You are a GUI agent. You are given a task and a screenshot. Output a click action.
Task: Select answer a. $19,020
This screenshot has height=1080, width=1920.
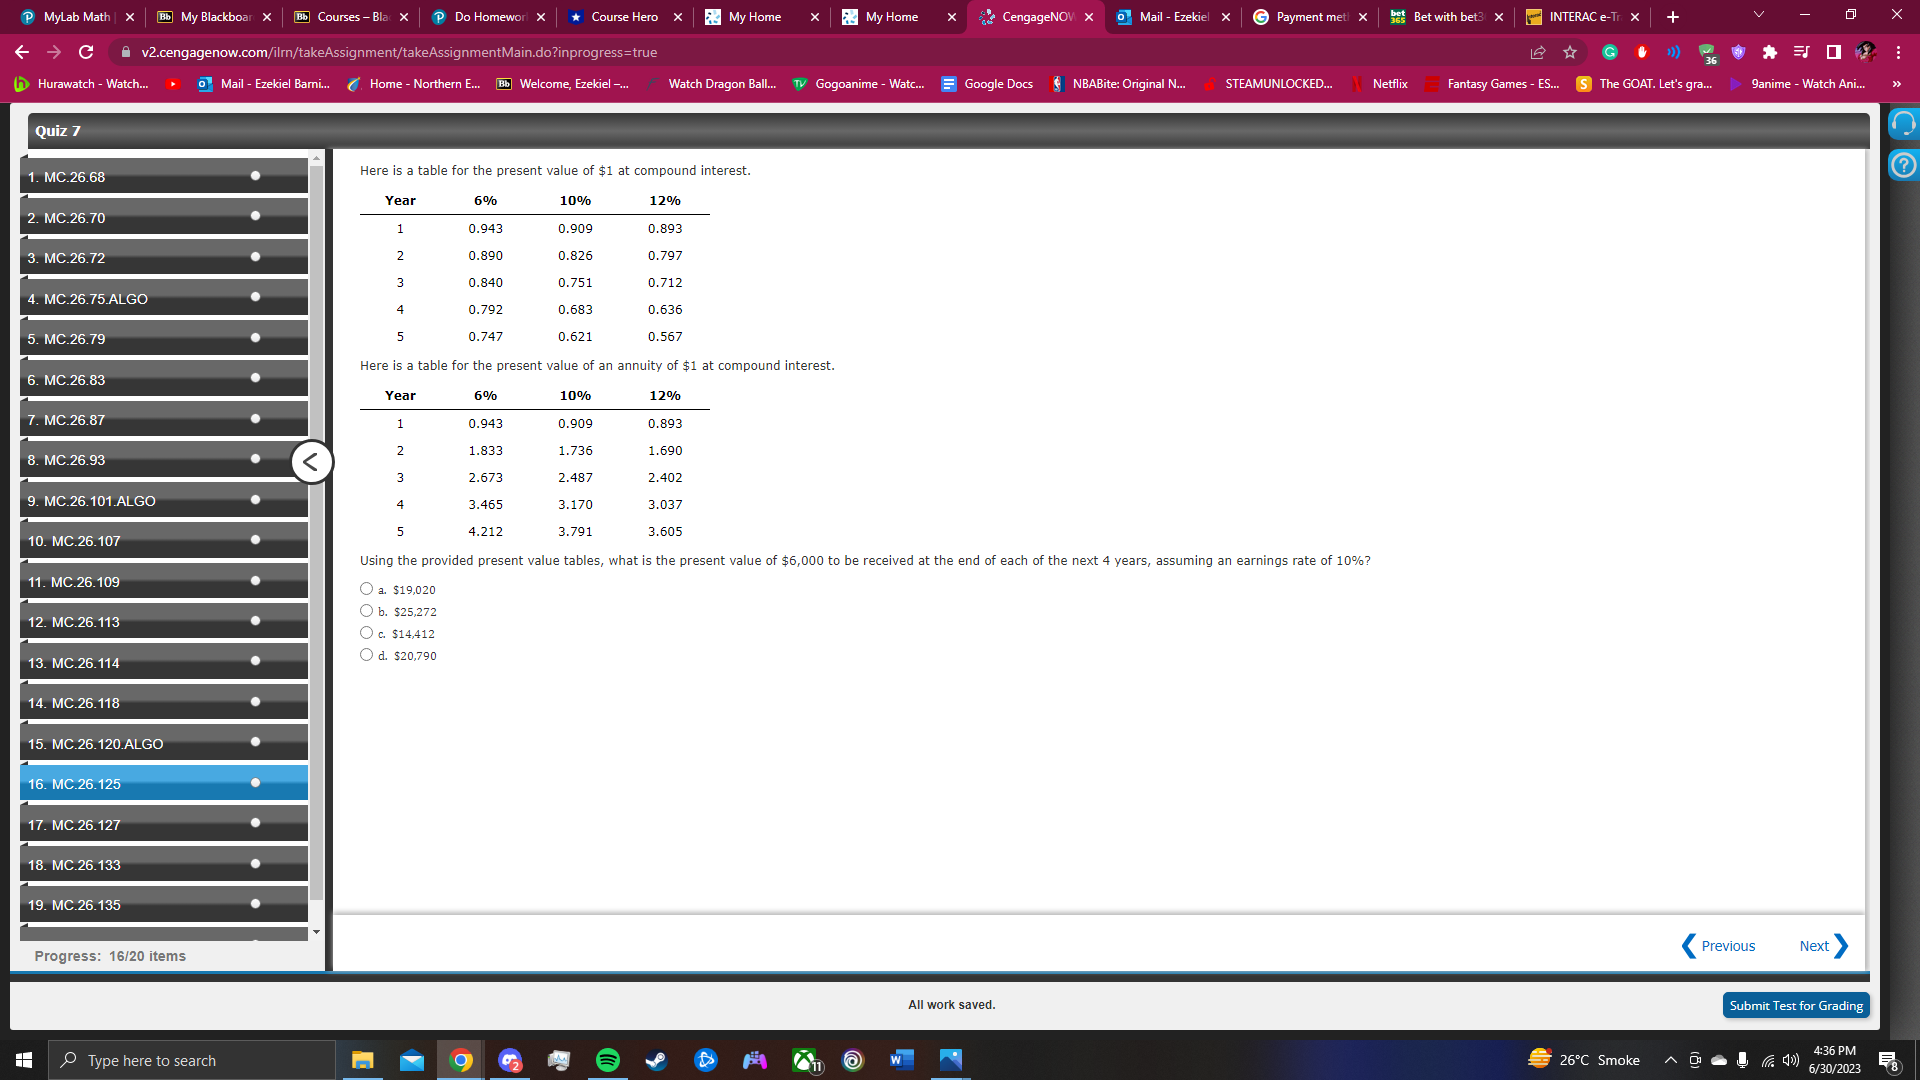tap(366, 588)
